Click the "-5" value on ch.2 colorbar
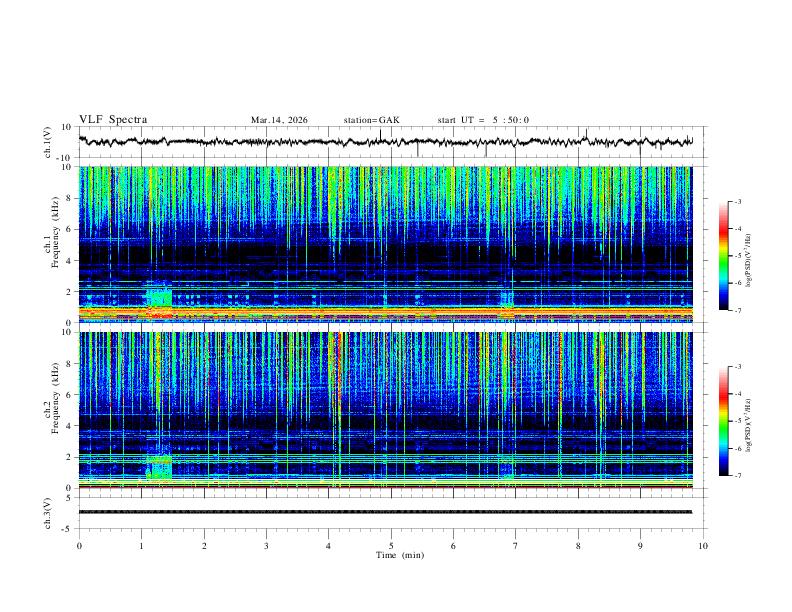 click(x=738, y=421)
